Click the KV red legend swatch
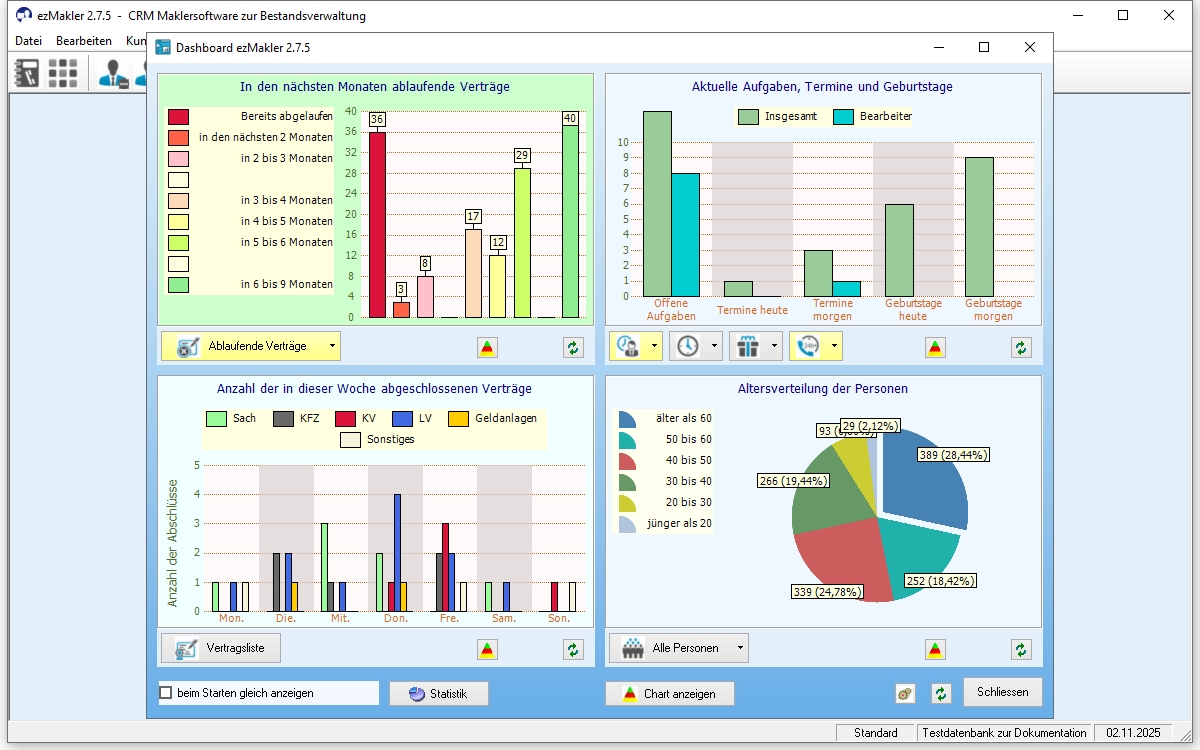Viewport: 1200px width, 750px height. point(345,419)
